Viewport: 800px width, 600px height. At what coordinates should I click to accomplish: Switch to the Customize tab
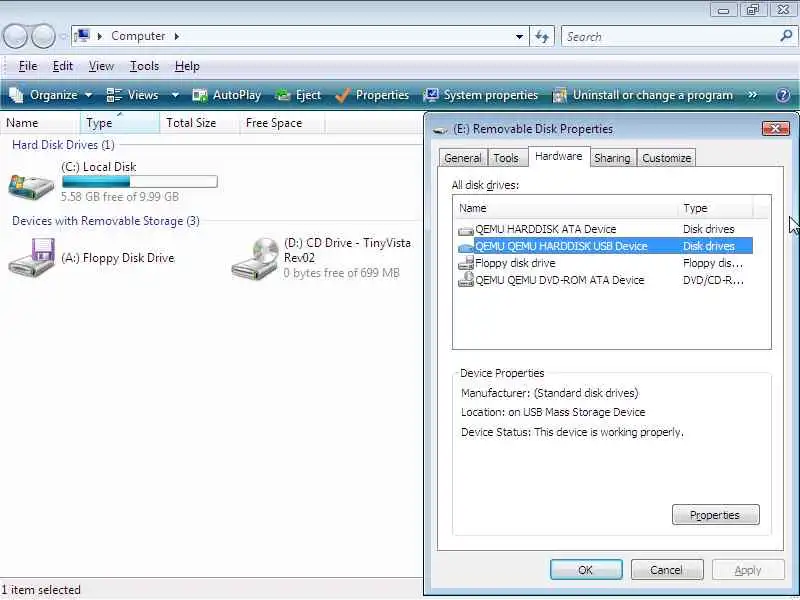click(666, 158)
